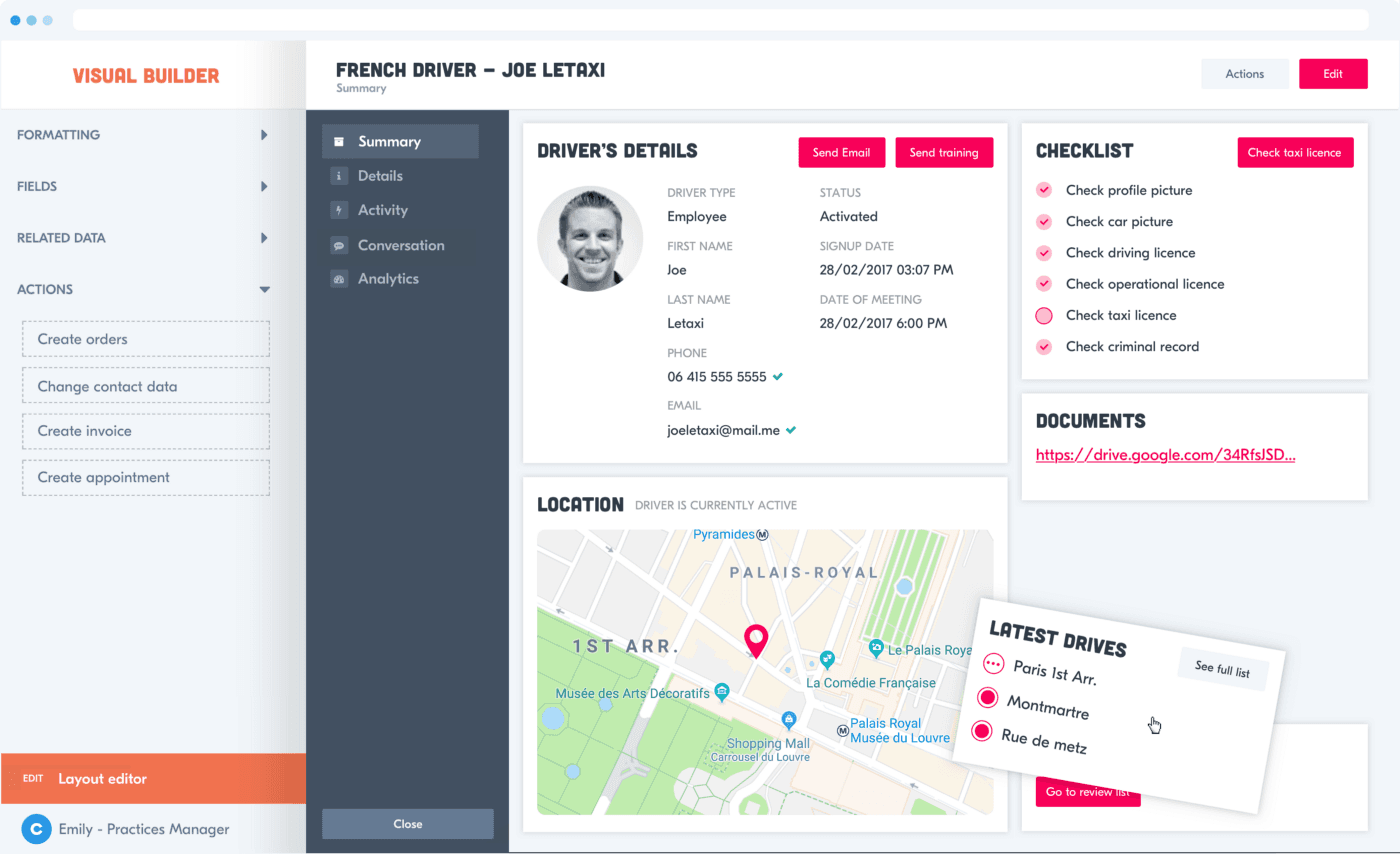Click Palais Royal Musée du Louvre metro icon
This screenshot has height=854, width=1400.
click(x=842, y=731)
